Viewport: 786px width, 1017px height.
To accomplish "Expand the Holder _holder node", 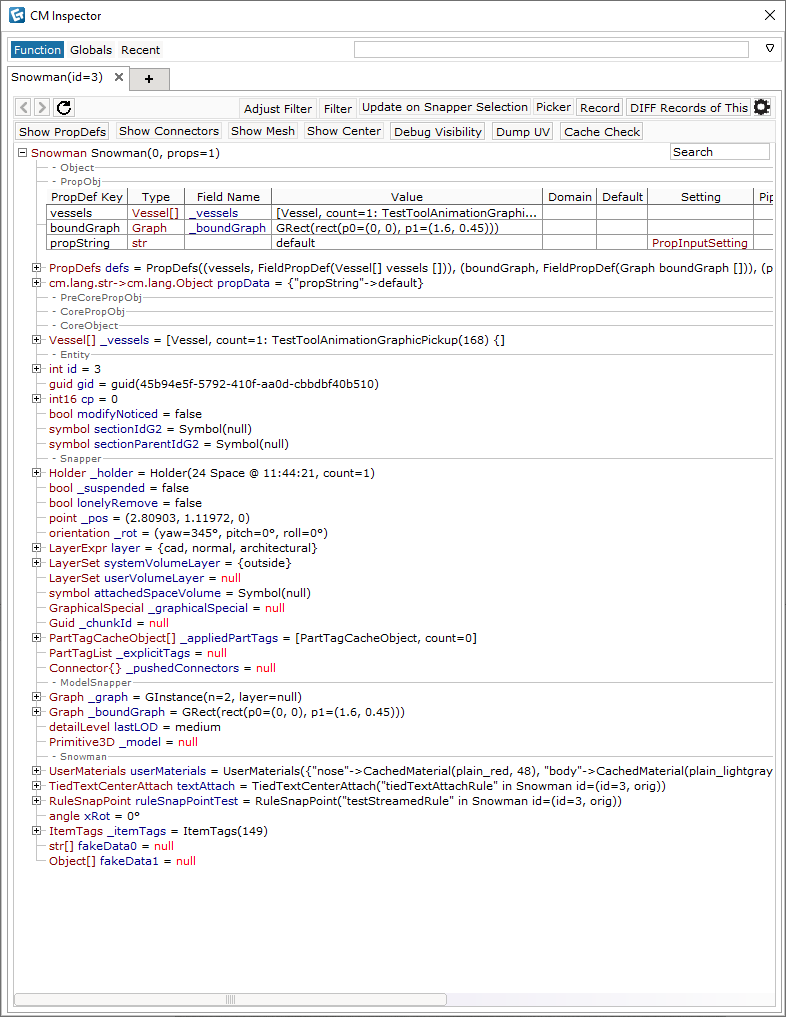I will click(36, 473).
